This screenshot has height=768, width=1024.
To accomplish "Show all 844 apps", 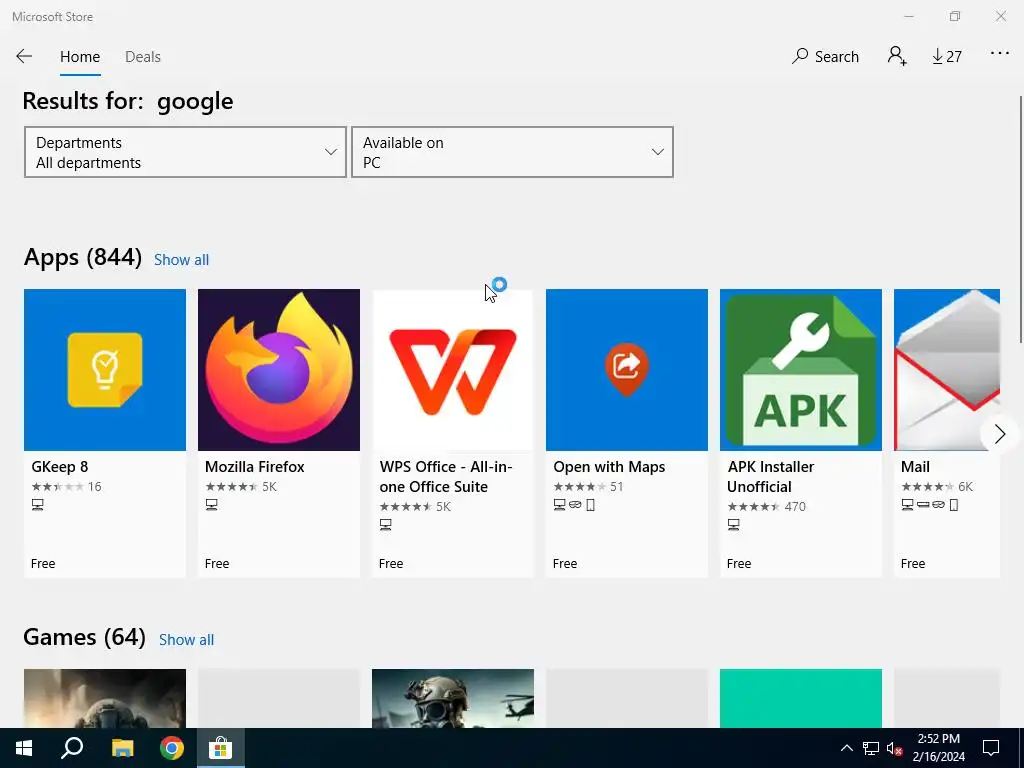I will (x=182, y=260).
